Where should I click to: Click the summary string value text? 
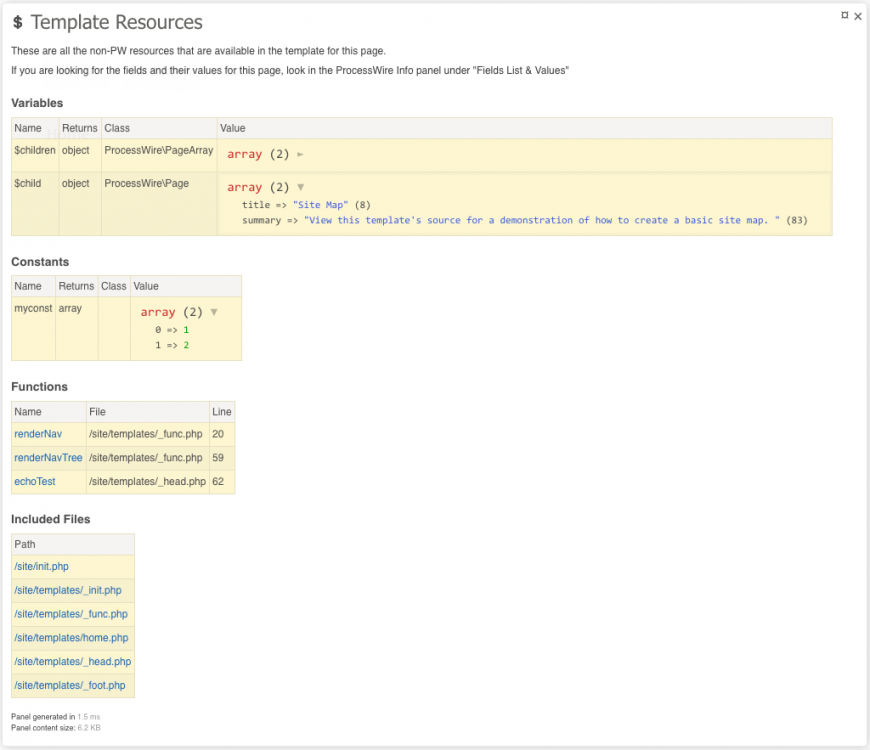[x=541, y=220]
